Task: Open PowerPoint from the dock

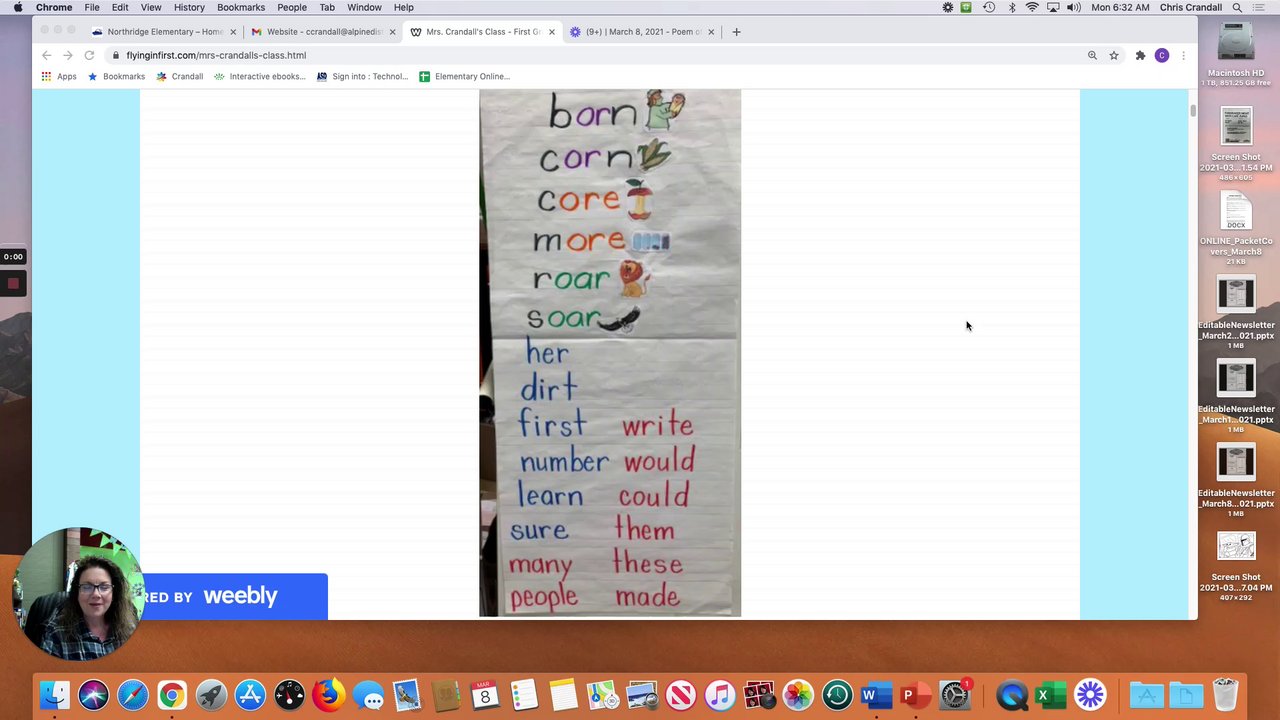Action: click(915, 694)
